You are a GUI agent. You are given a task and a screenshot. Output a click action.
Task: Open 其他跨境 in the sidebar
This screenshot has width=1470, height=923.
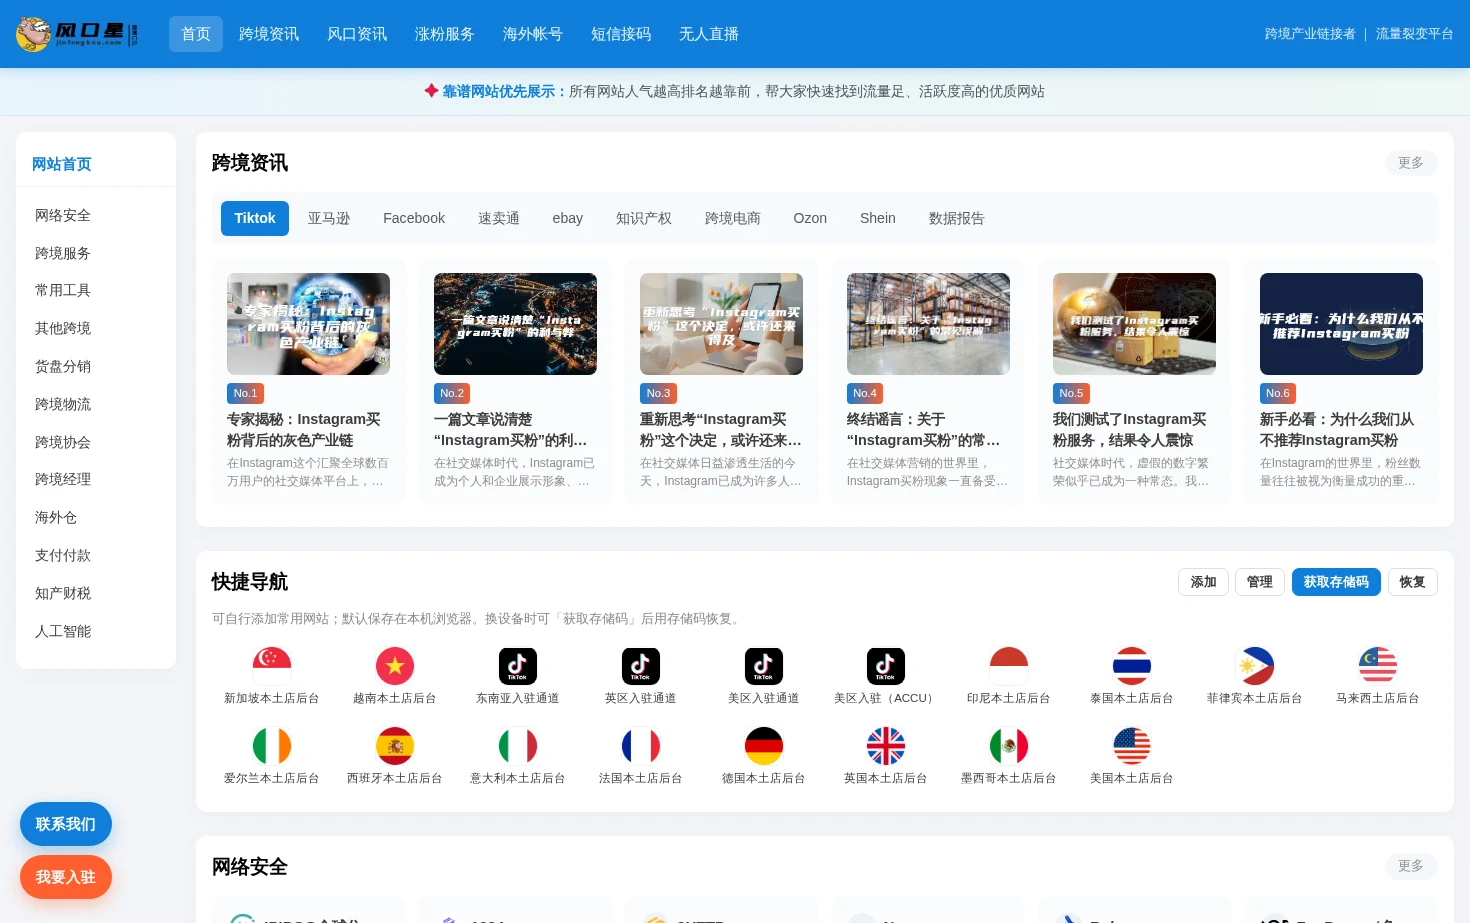pos(63,328)
